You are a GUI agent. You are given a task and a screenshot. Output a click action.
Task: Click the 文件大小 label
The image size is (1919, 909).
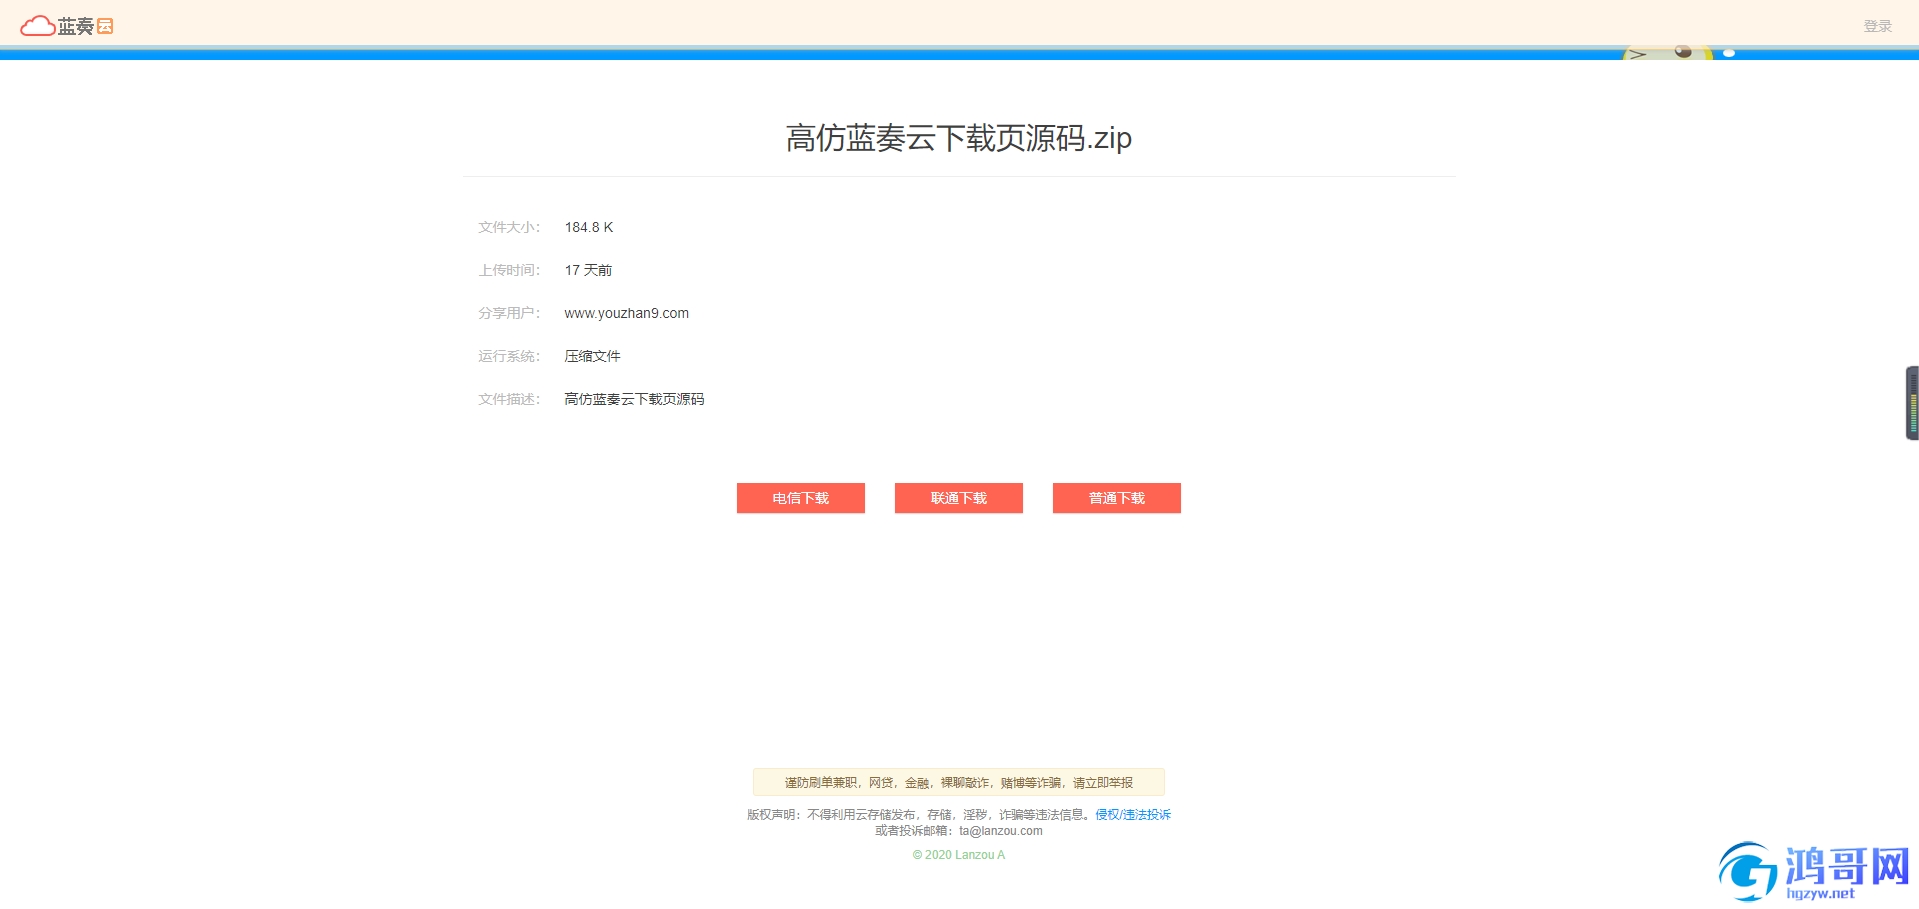pos(509,227)
